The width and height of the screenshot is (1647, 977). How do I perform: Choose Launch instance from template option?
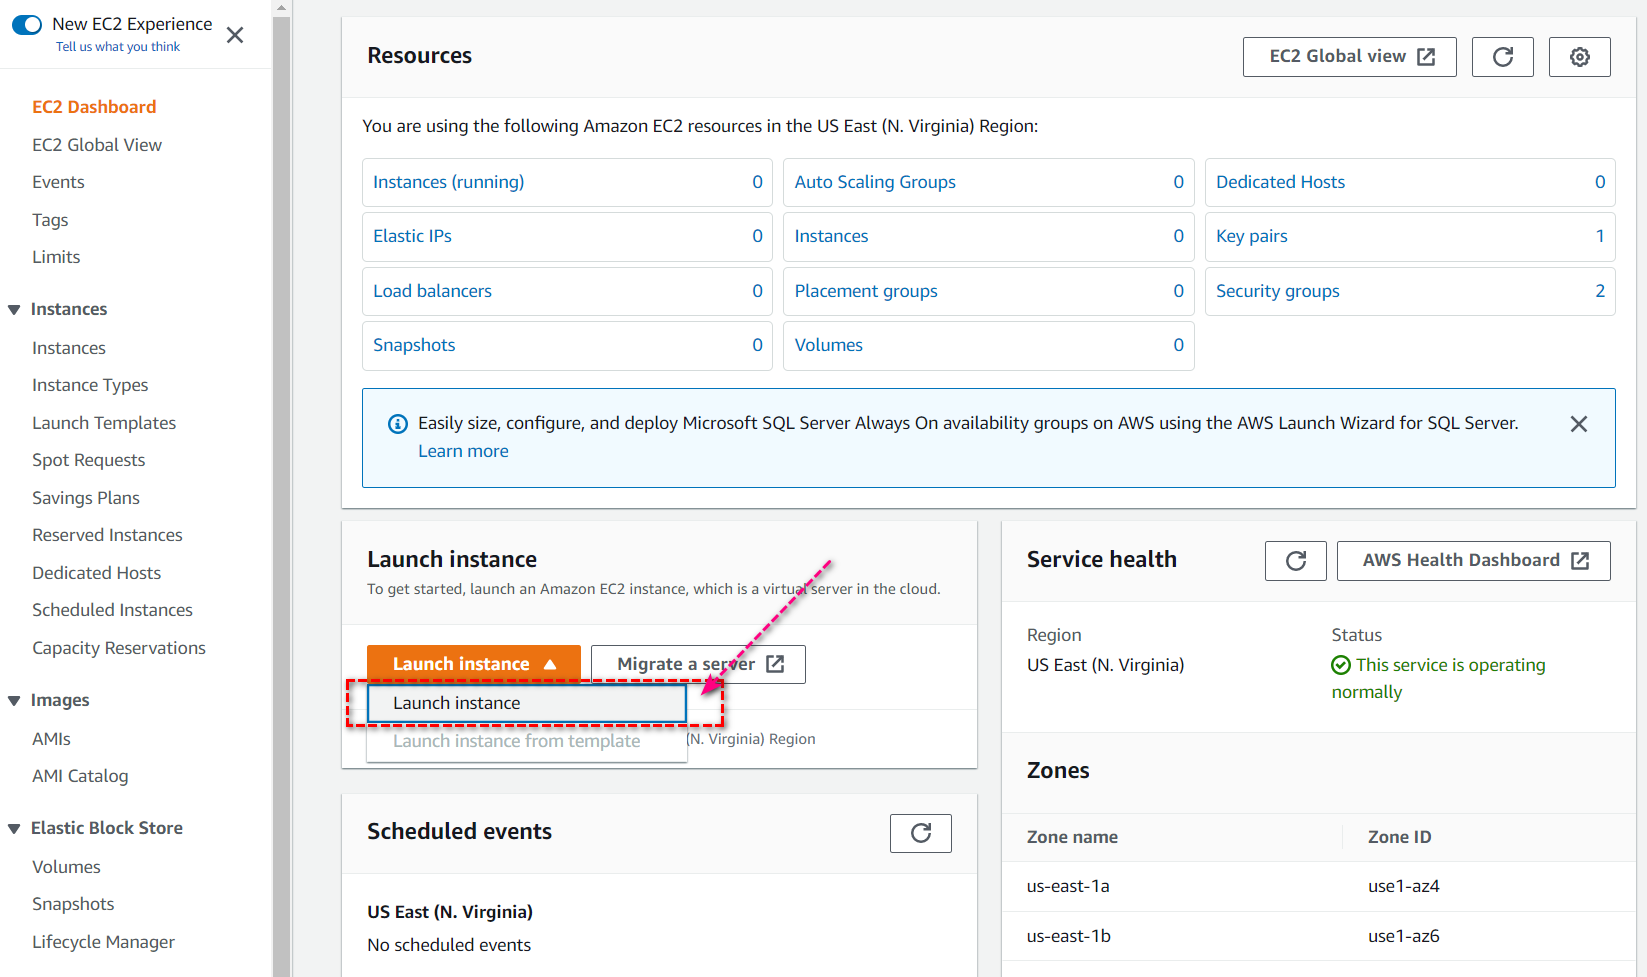[516, 741]
